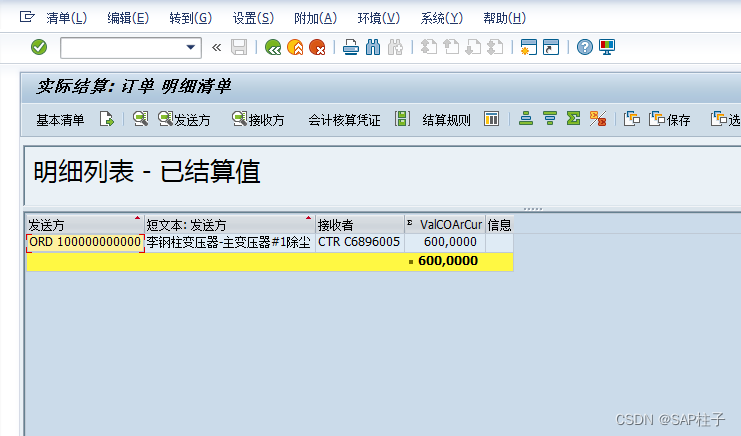Viewport: 741px width, 436px height.
Task: Click the 基本清单 button
Action: tap(60, 120)
